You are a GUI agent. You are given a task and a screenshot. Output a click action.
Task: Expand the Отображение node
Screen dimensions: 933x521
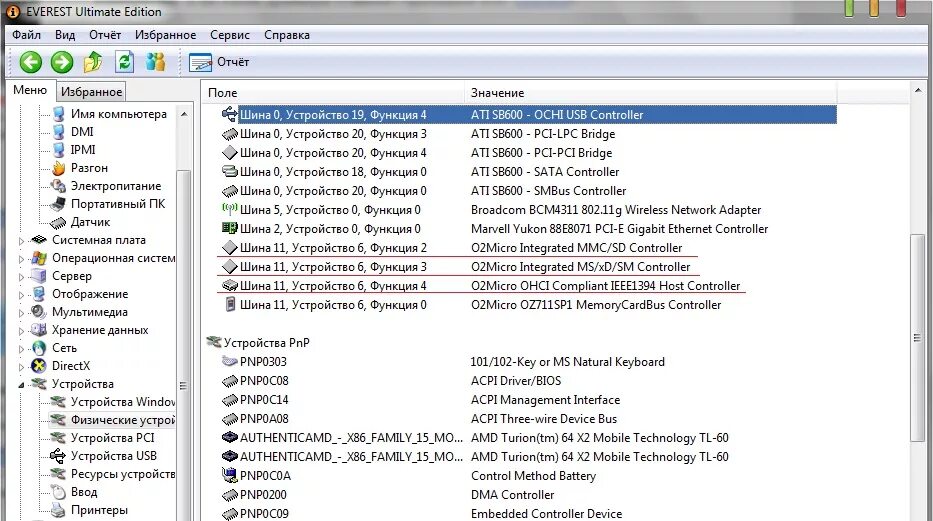pos(21,295)
